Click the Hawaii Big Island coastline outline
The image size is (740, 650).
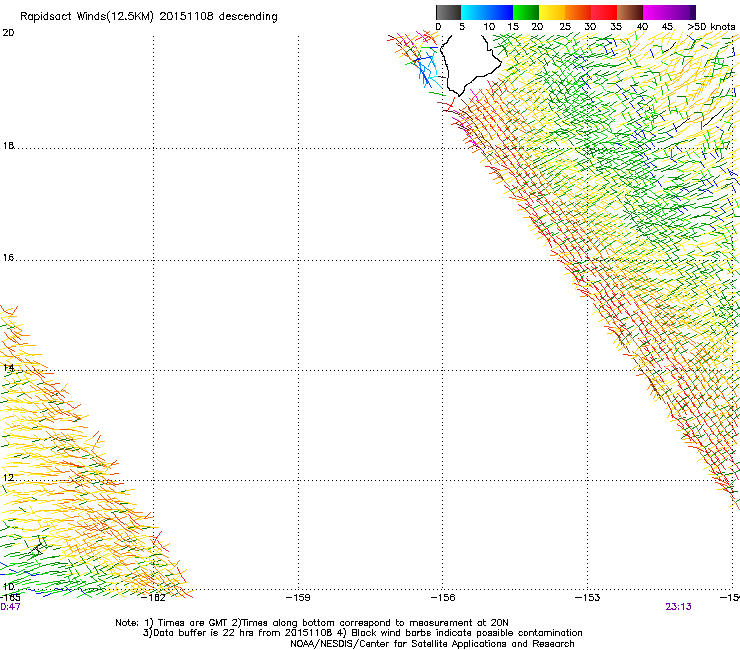click(470, 65)
